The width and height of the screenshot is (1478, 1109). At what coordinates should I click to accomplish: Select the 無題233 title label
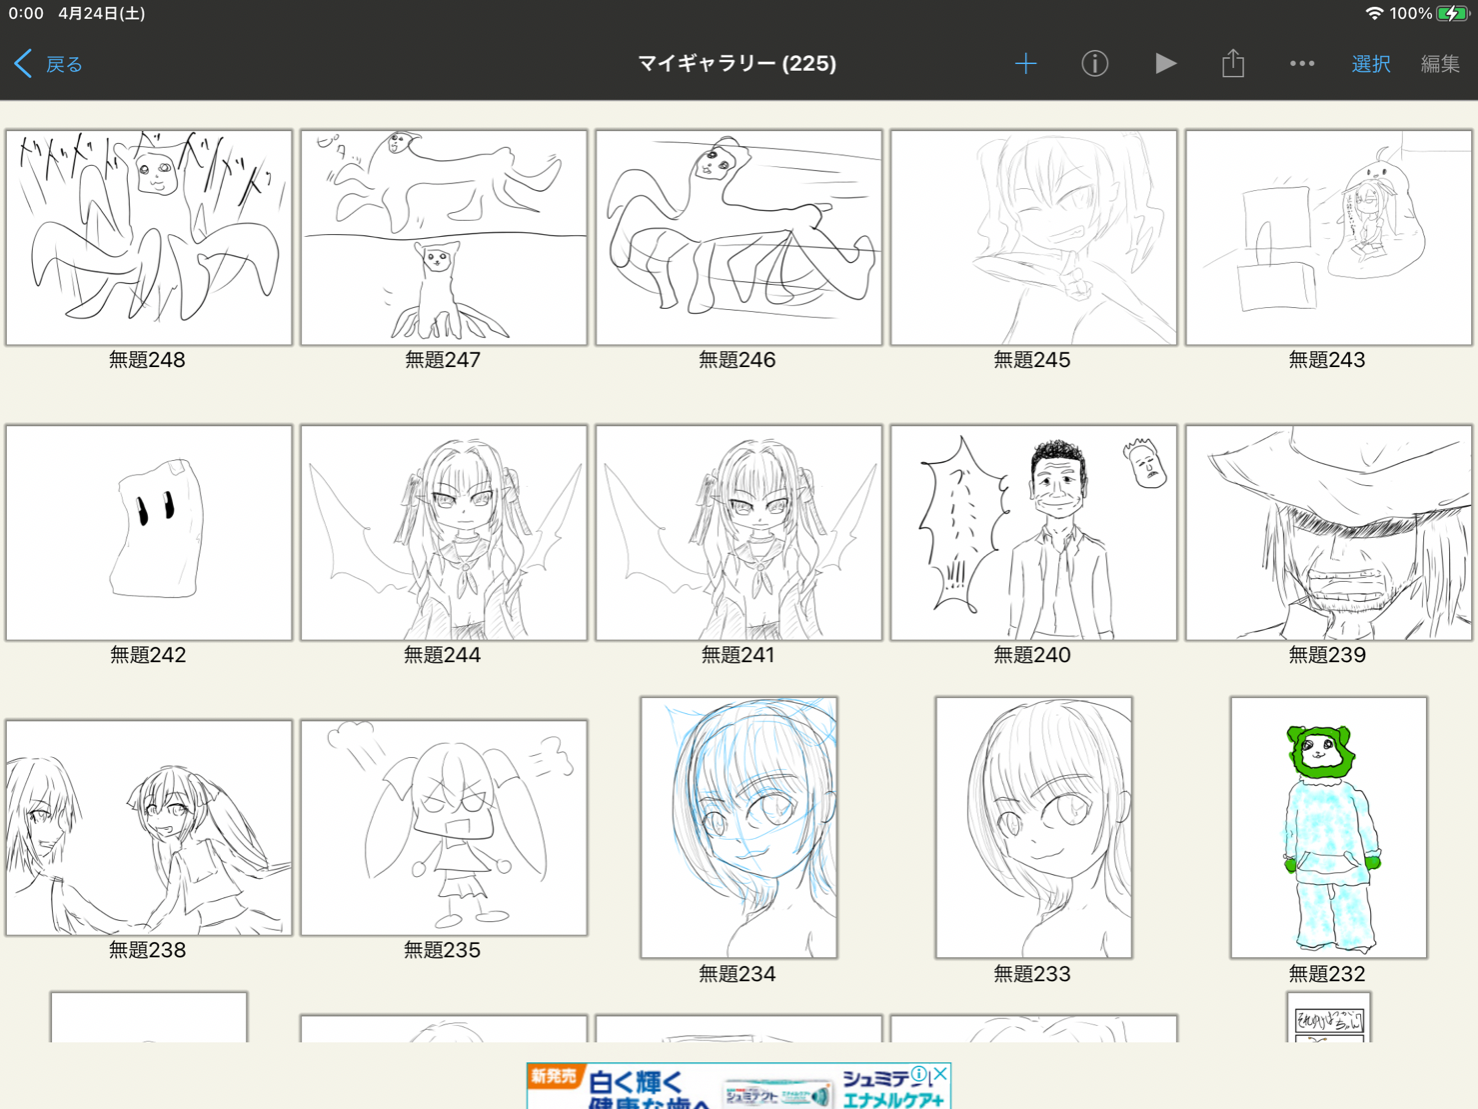pos(1032,973)
